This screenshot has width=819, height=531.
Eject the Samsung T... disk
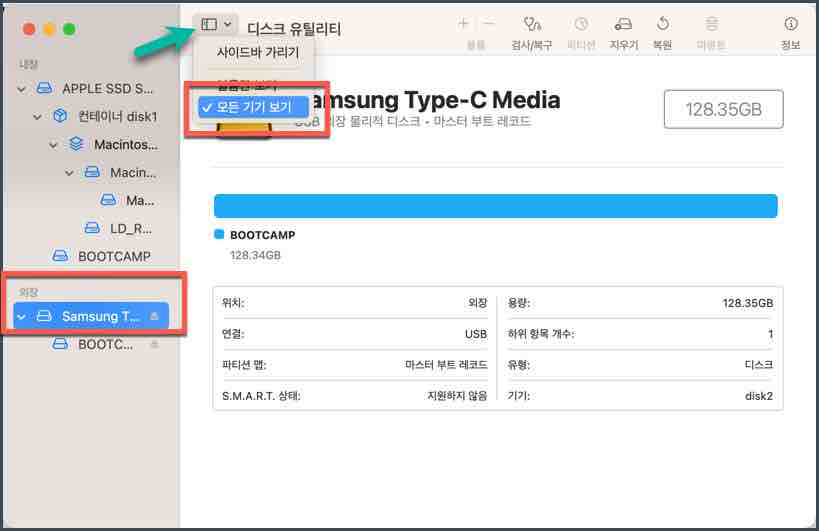tap(154, 316)
